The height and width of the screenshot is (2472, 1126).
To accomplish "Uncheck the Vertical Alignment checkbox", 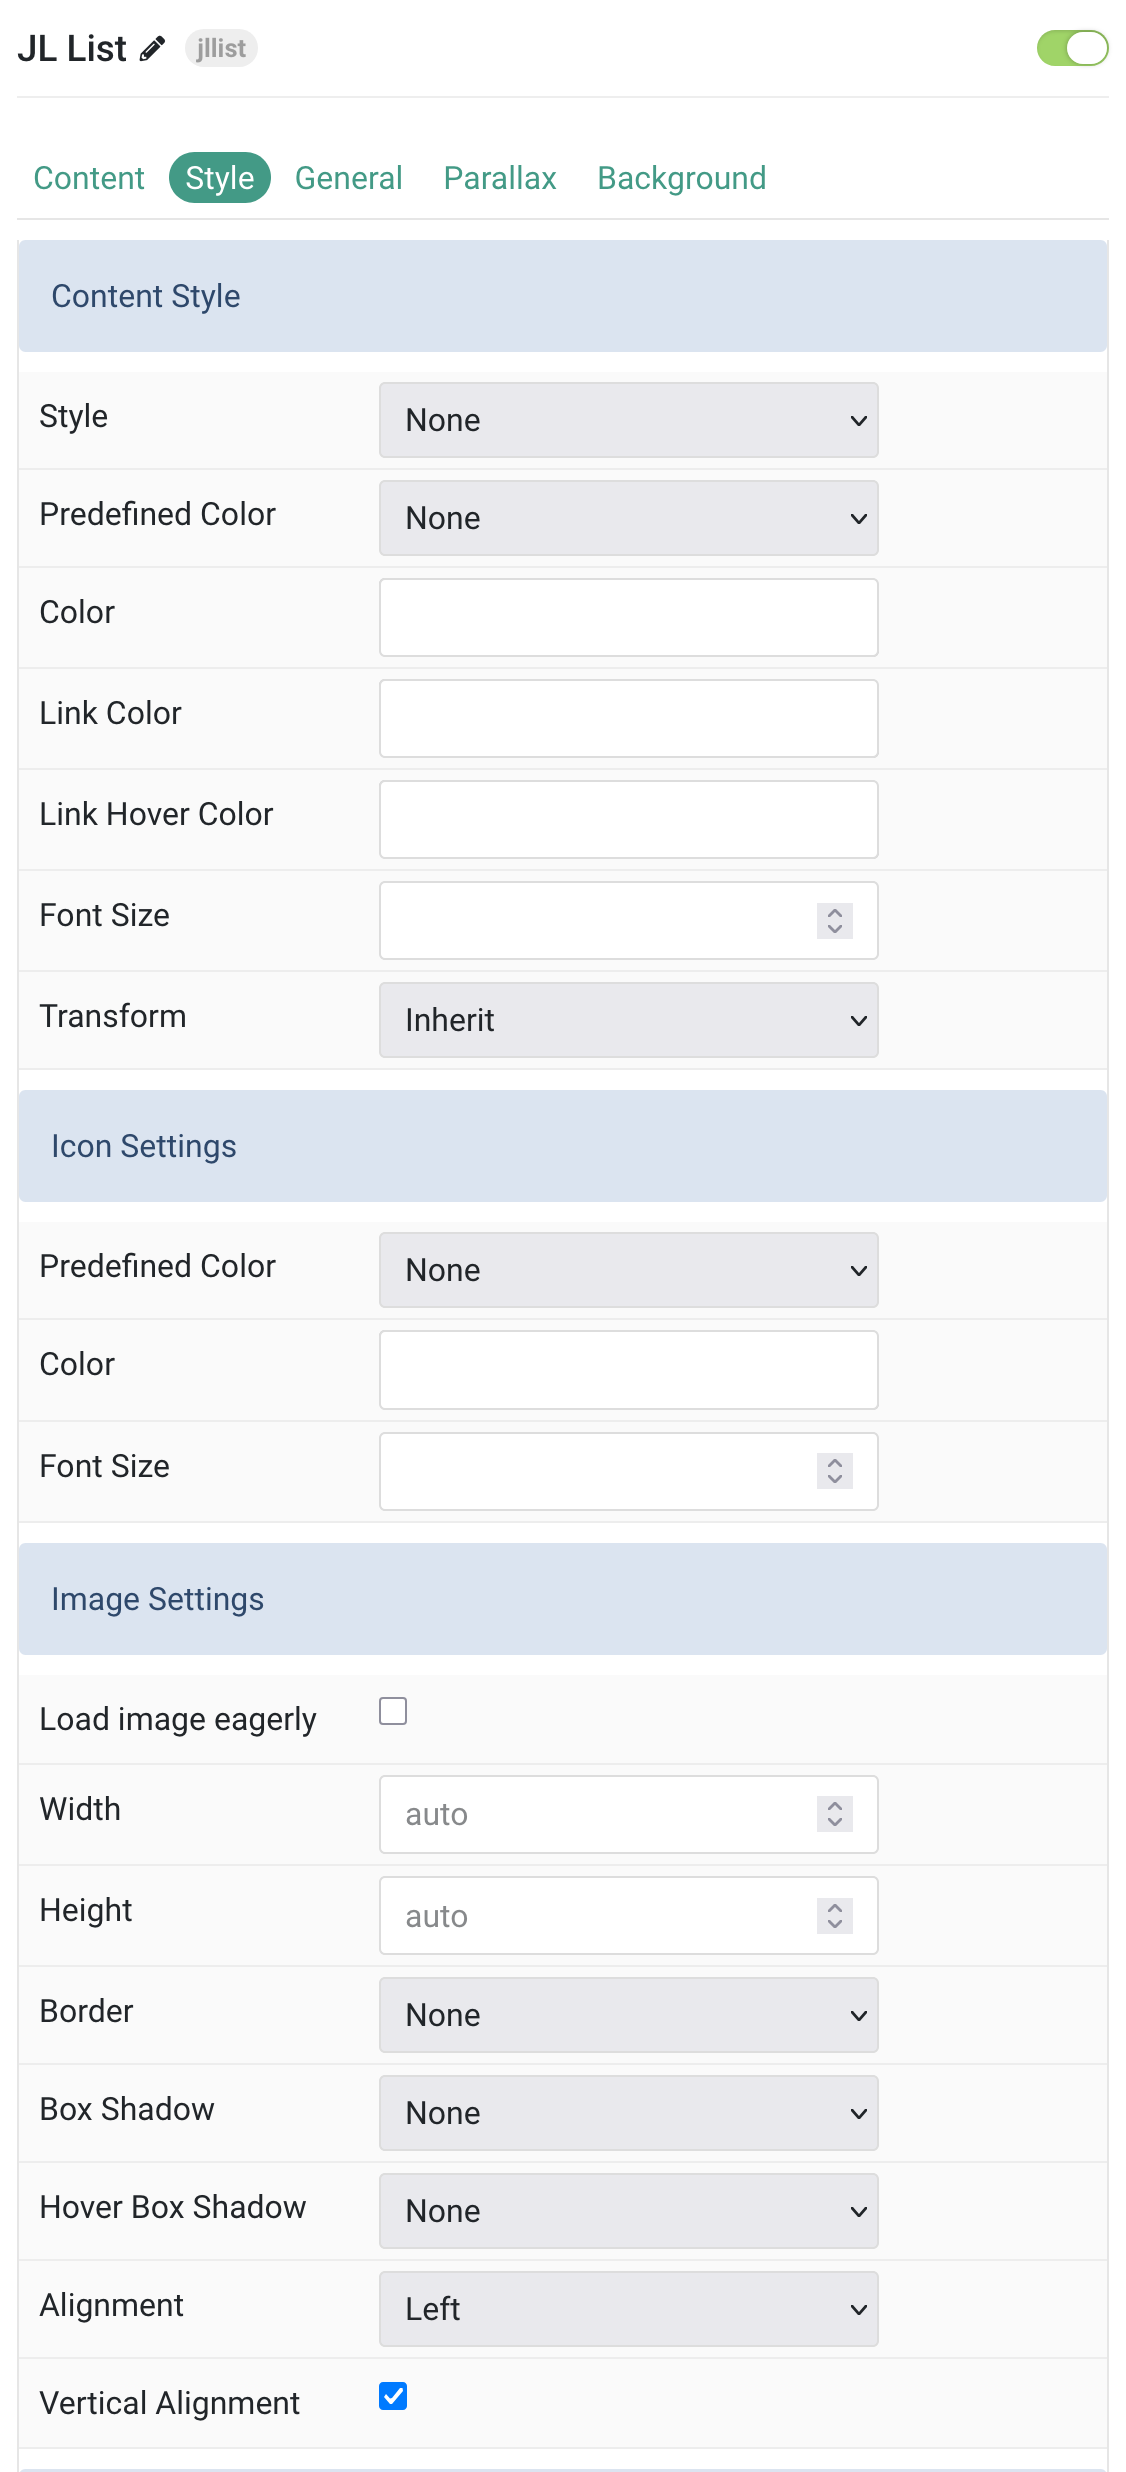I will [x=393, y=2395].
